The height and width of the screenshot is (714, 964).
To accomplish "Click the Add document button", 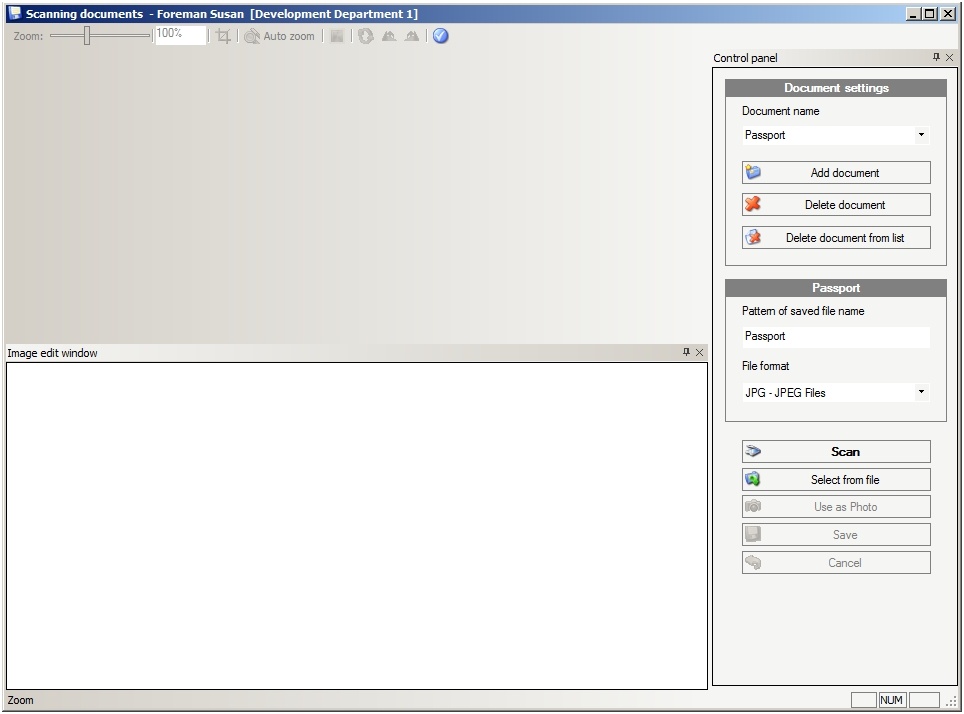I will click(836, 173).
